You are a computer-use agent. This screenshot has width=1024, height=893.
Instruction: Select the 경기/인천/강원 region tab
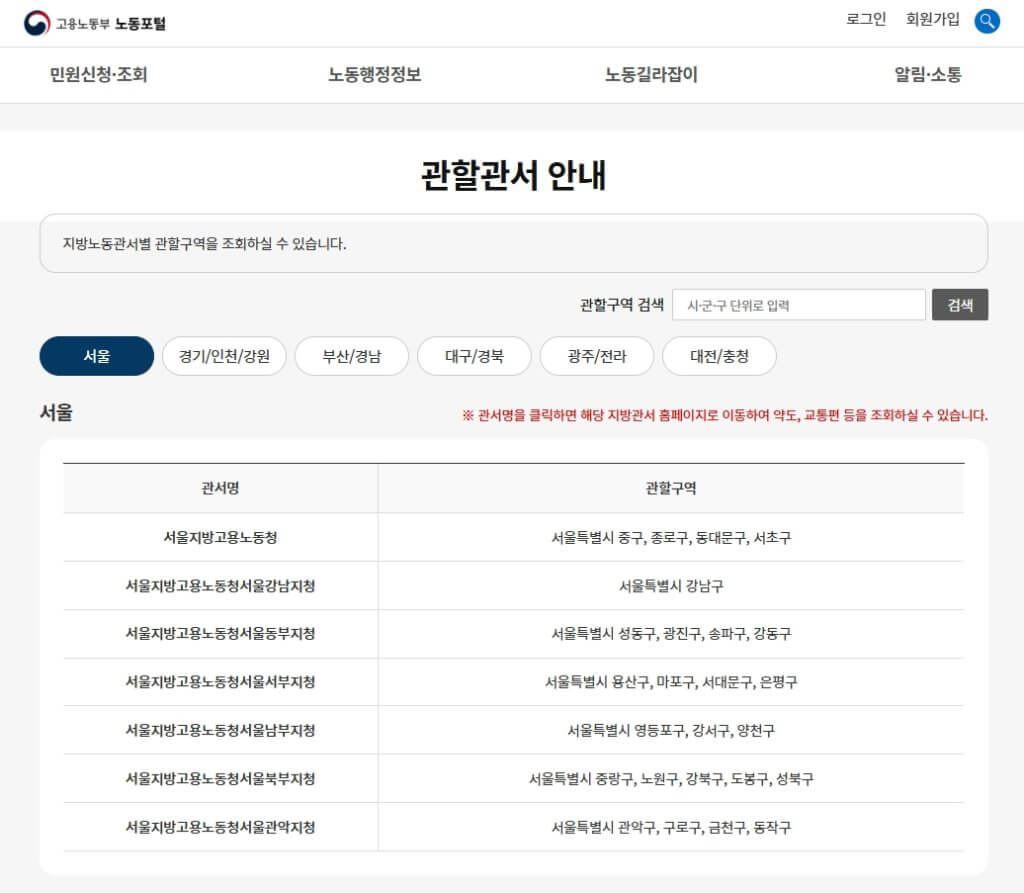click(224, 356)
